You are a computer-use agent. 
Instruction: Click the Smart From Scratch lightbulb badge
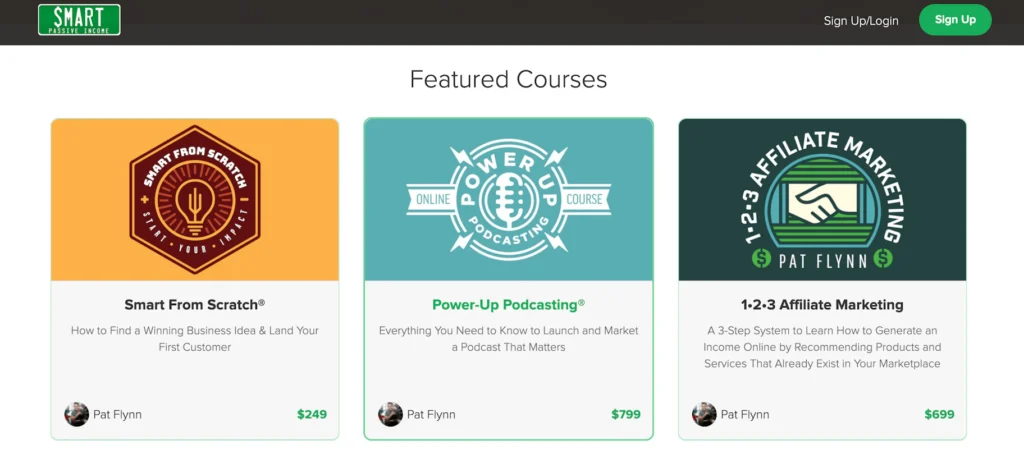tap(195, 199)
